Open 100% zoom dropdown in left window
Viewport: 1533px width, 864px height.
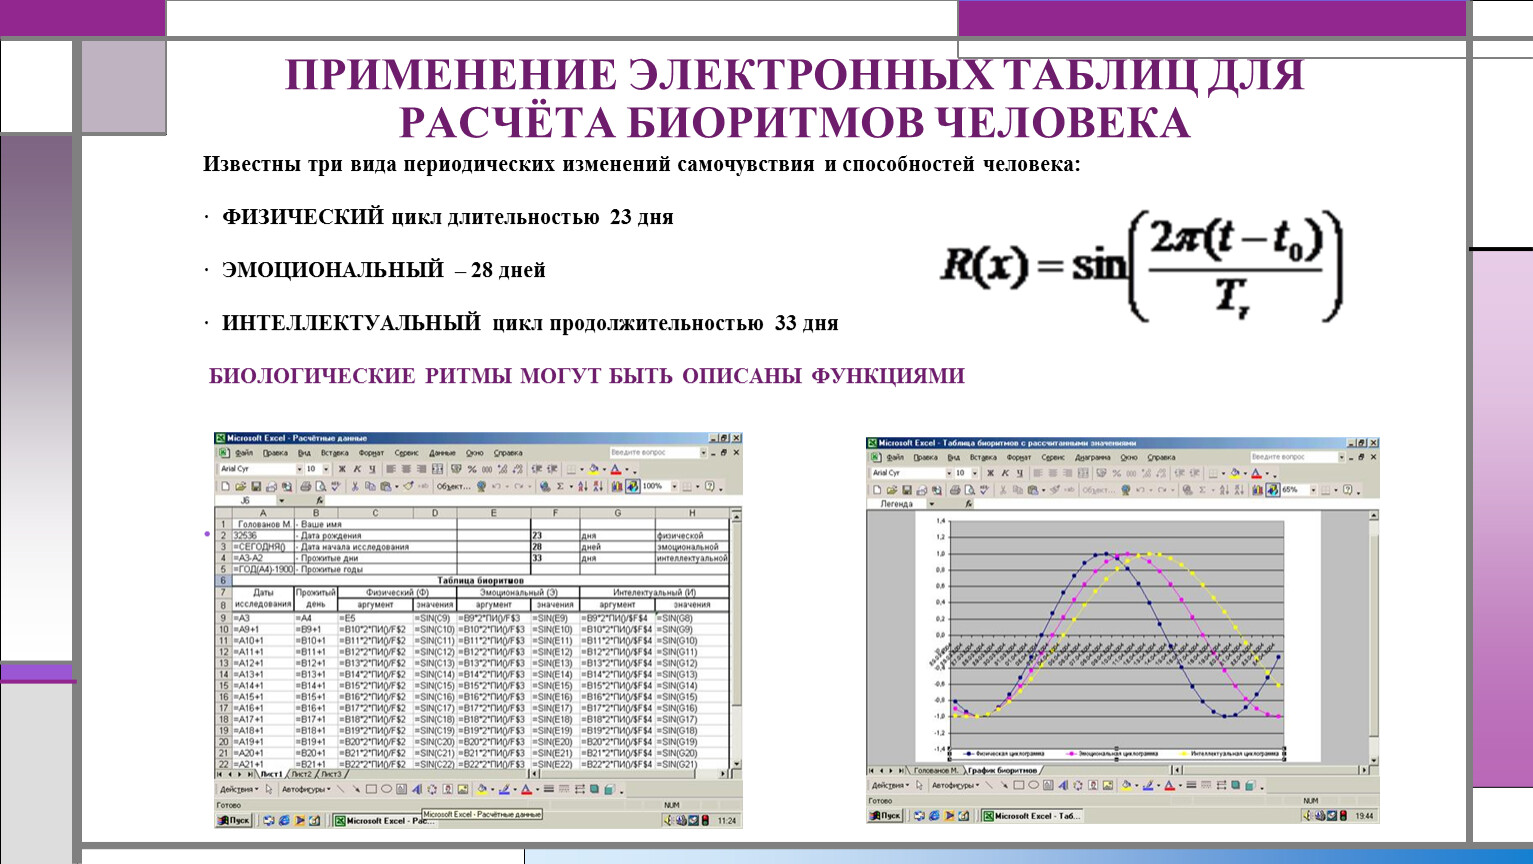[x=673, y=487]
